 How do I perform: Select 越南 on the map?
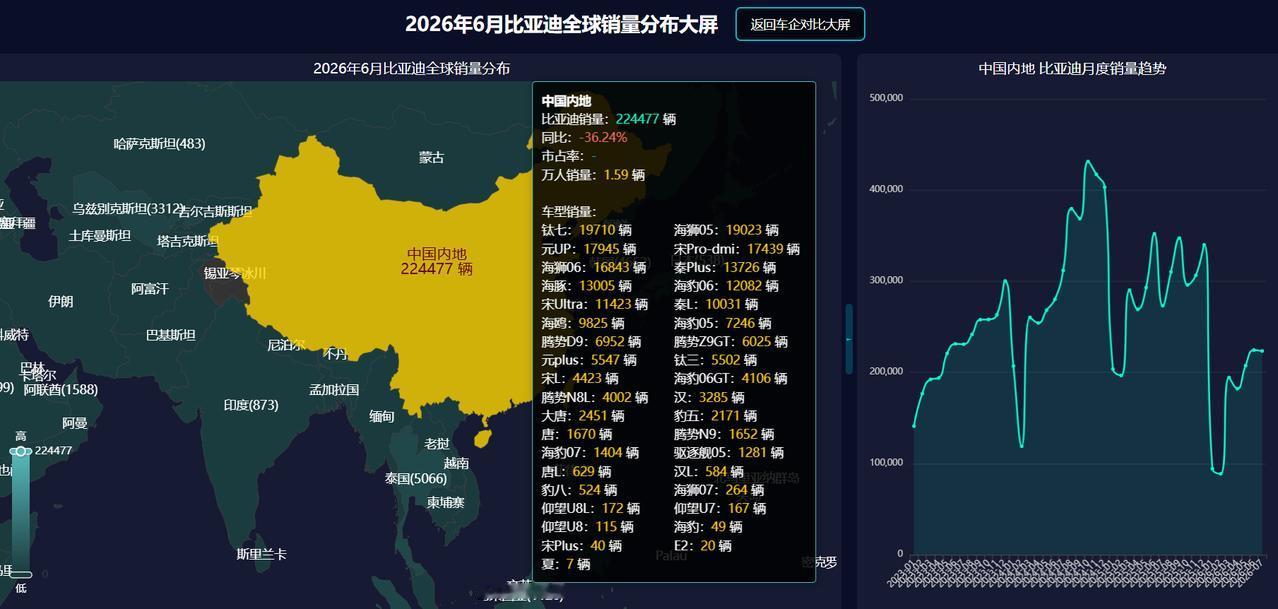456,463
